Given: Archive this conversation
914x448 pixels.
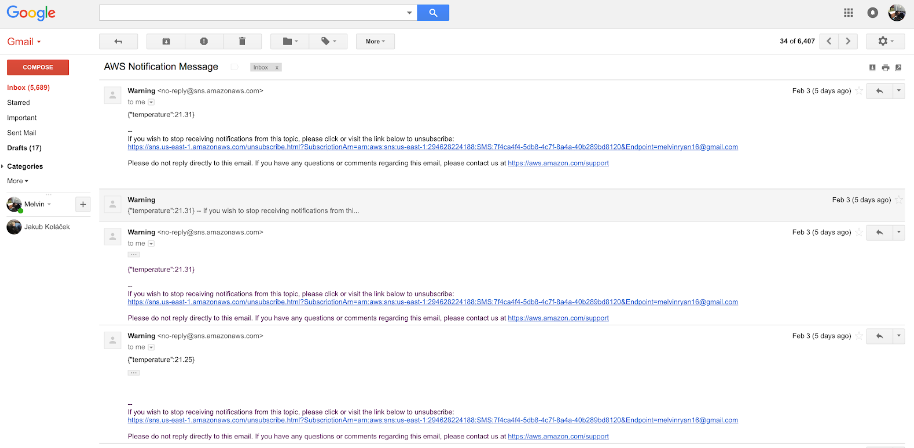Looking at the screenshot, I should coord(166,41).
